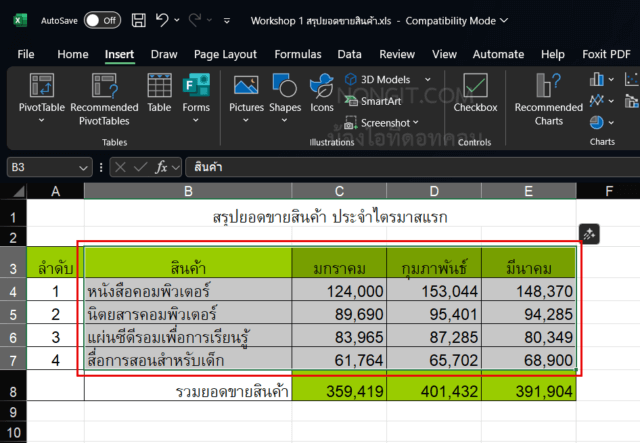Click the formula bar containing สินค้า

(412, 167)
